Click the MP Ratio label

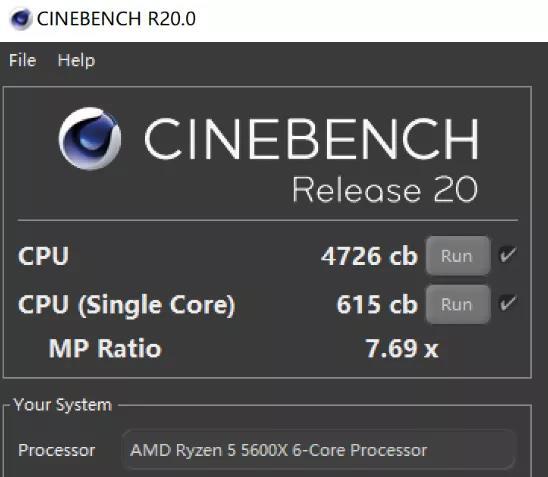click(x=105, y=348)
